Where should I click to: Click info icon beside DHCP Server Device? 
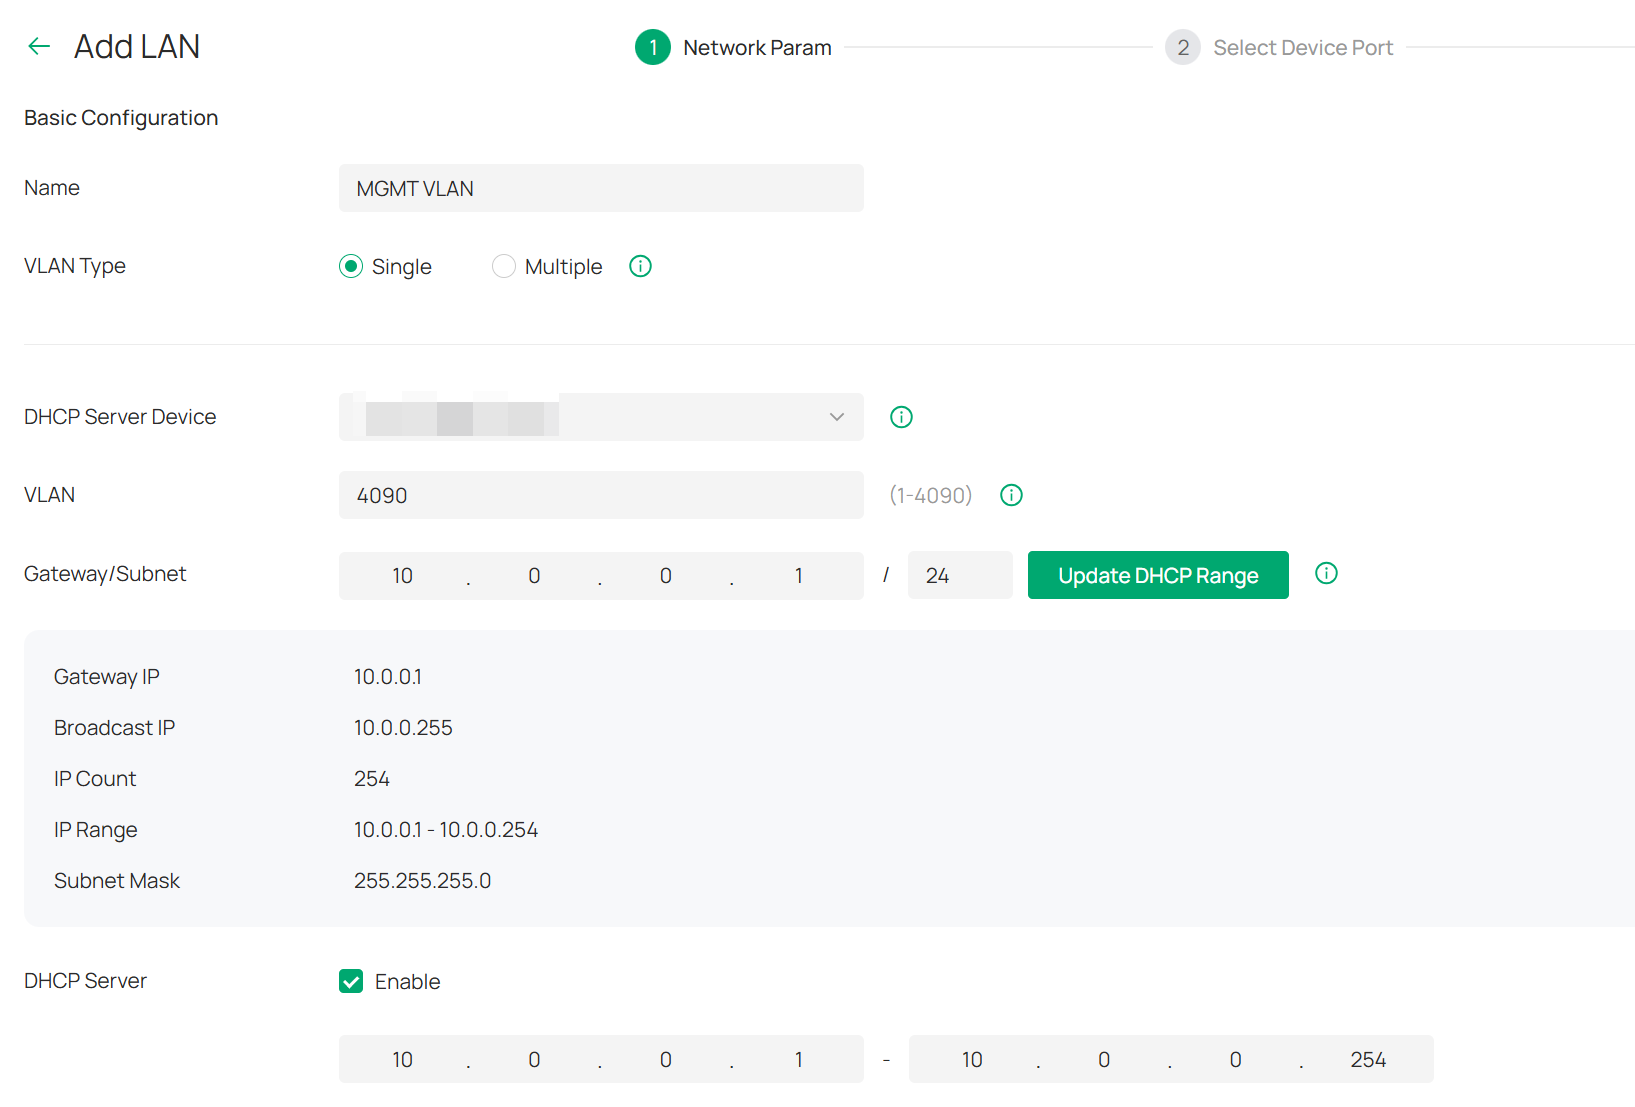tap(901, 417)
